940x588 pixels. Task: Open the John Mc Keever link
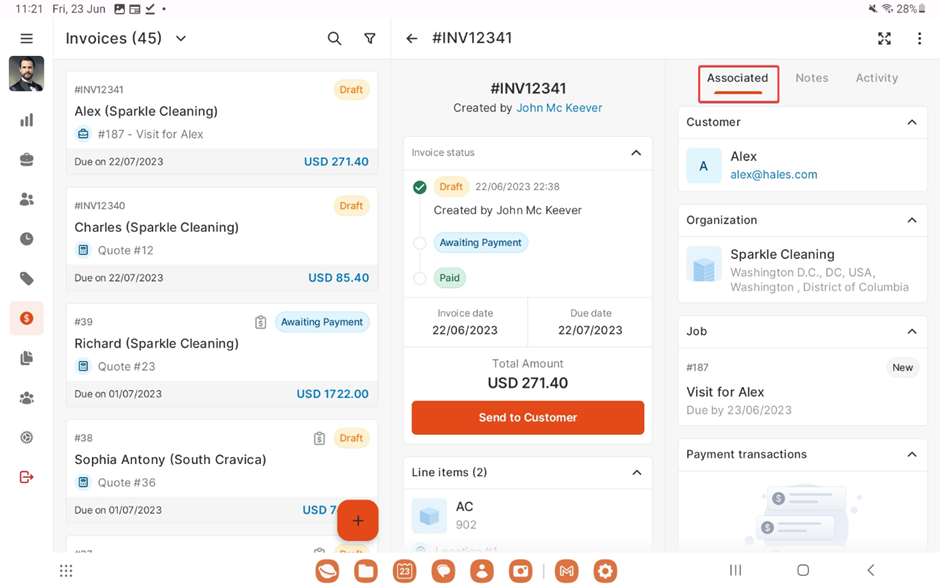[x=559, y=108]
